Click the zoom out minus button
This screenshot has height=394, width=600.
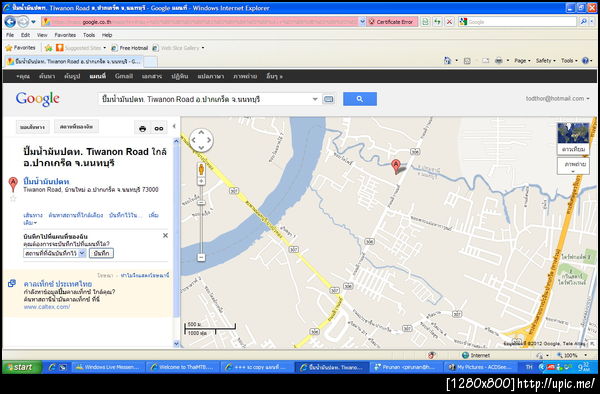[201, 257]
